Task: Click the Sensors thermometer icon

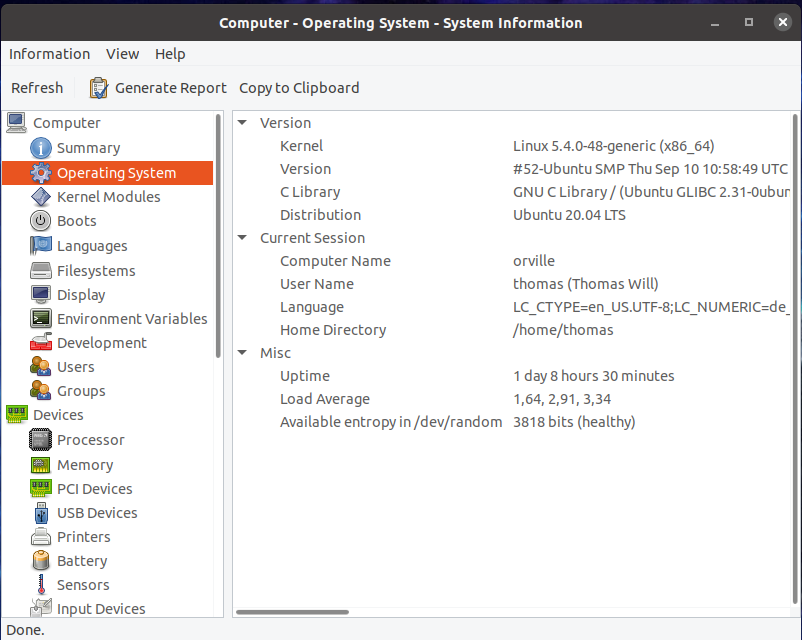Action: pyautogui.click(x=41, y=585)
